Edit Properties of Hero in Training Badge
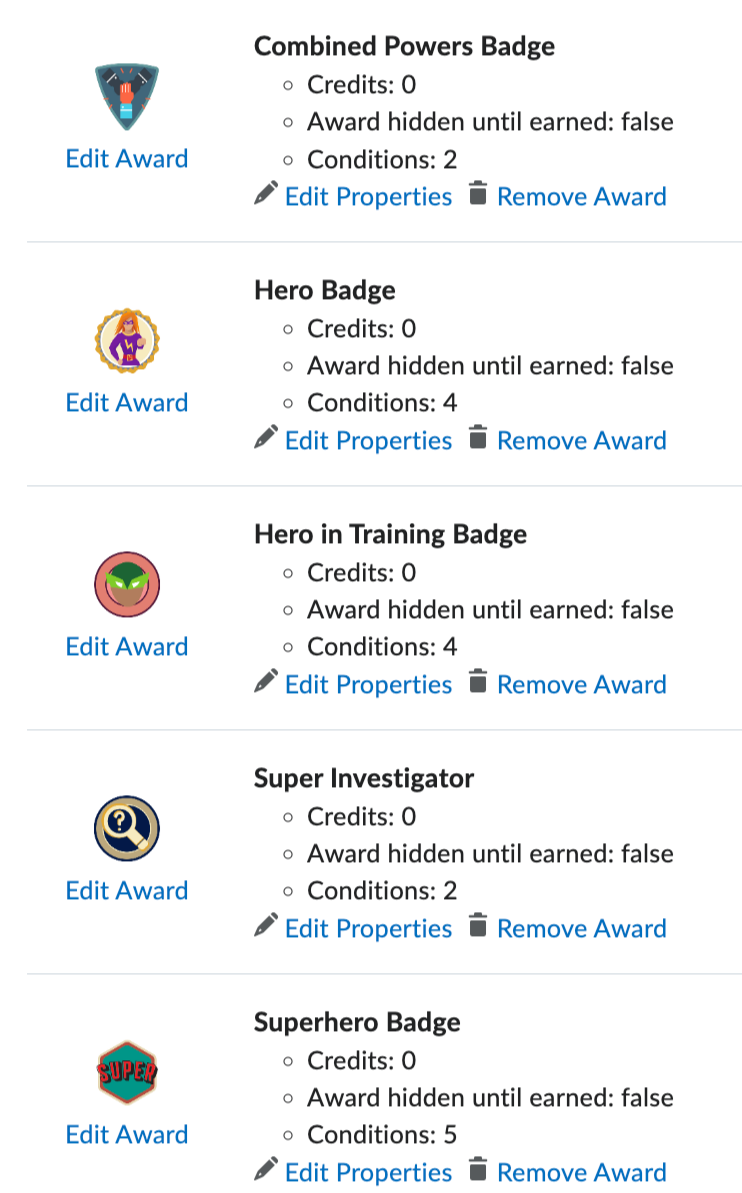 [368, 685]
